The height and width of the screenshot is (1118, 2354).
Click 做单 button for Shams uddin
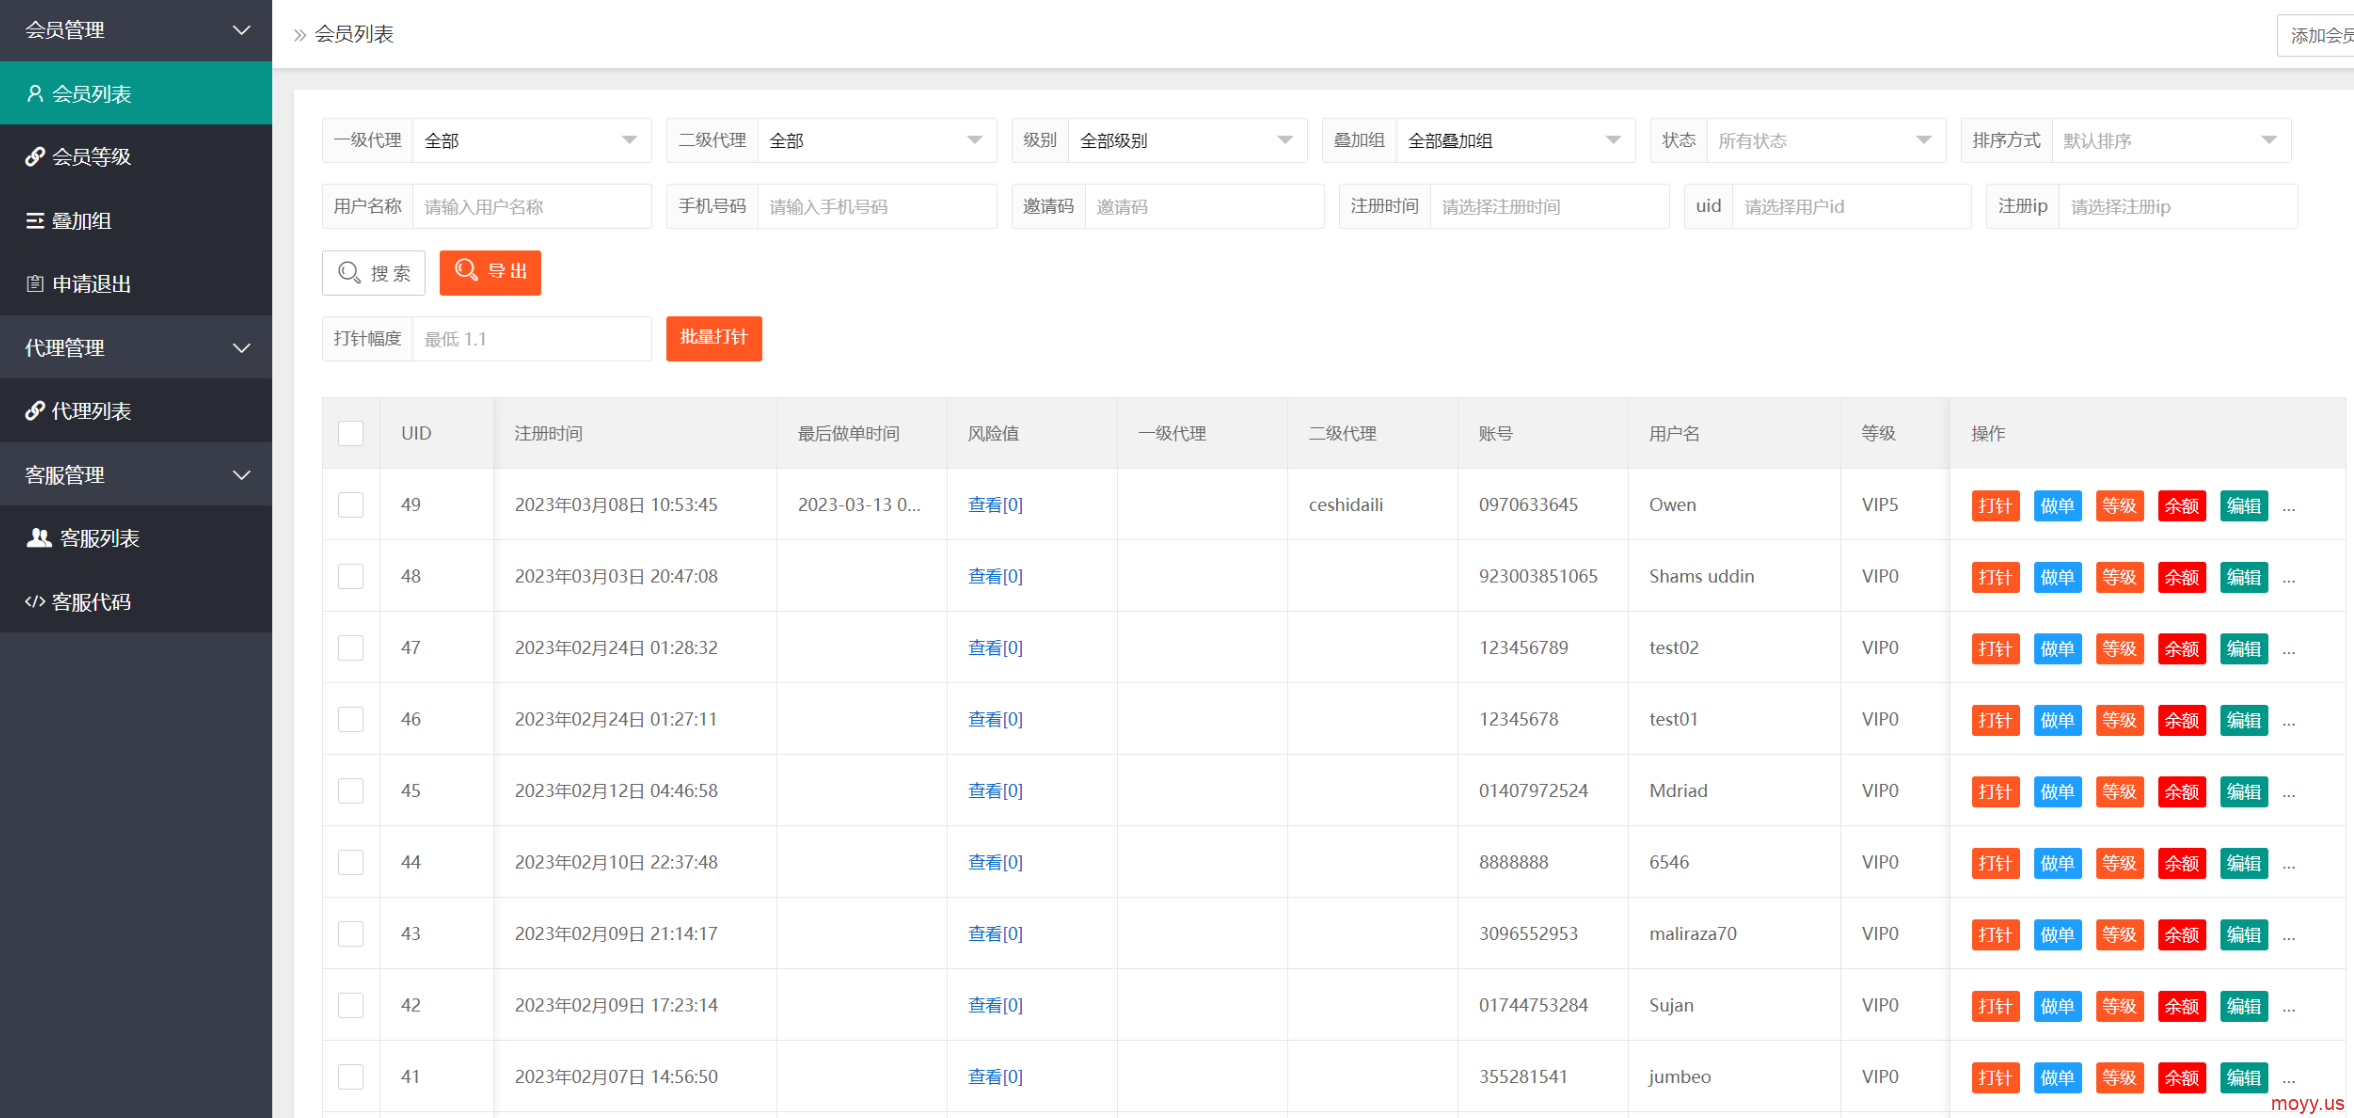pyautogui.click(x=2057, y=577)
